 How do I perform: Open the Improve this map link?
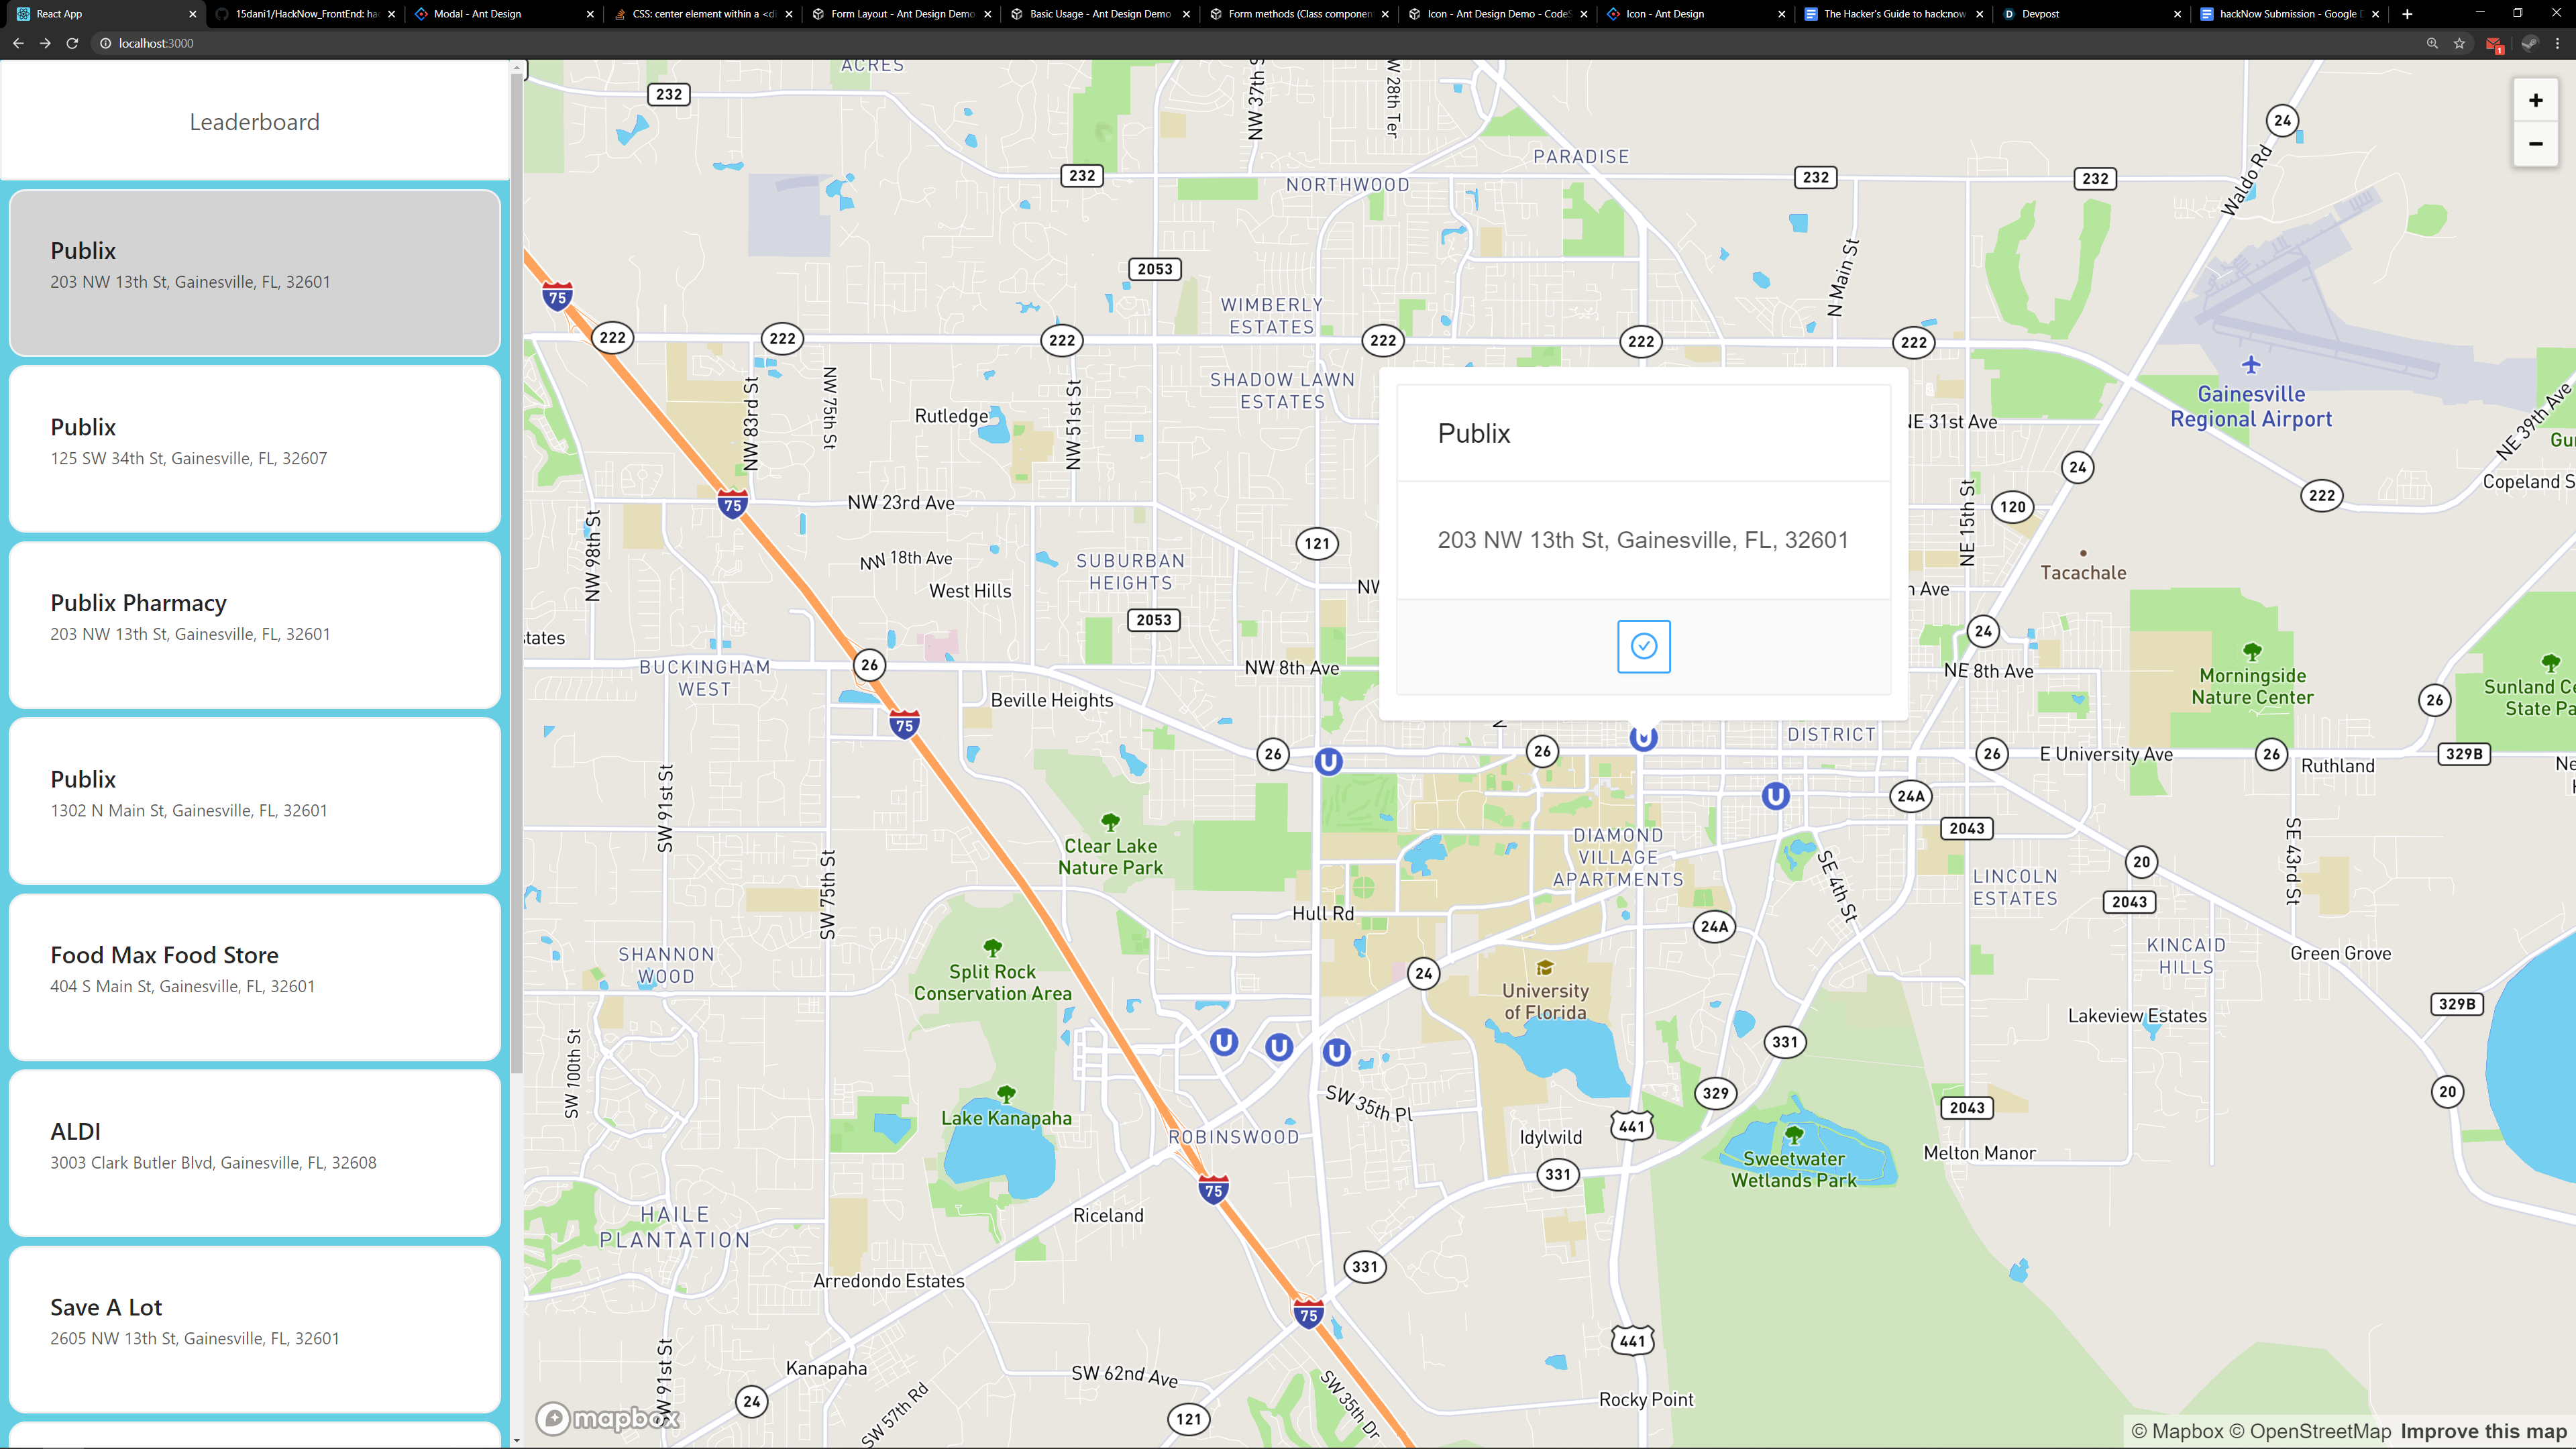point(2483,1431)
